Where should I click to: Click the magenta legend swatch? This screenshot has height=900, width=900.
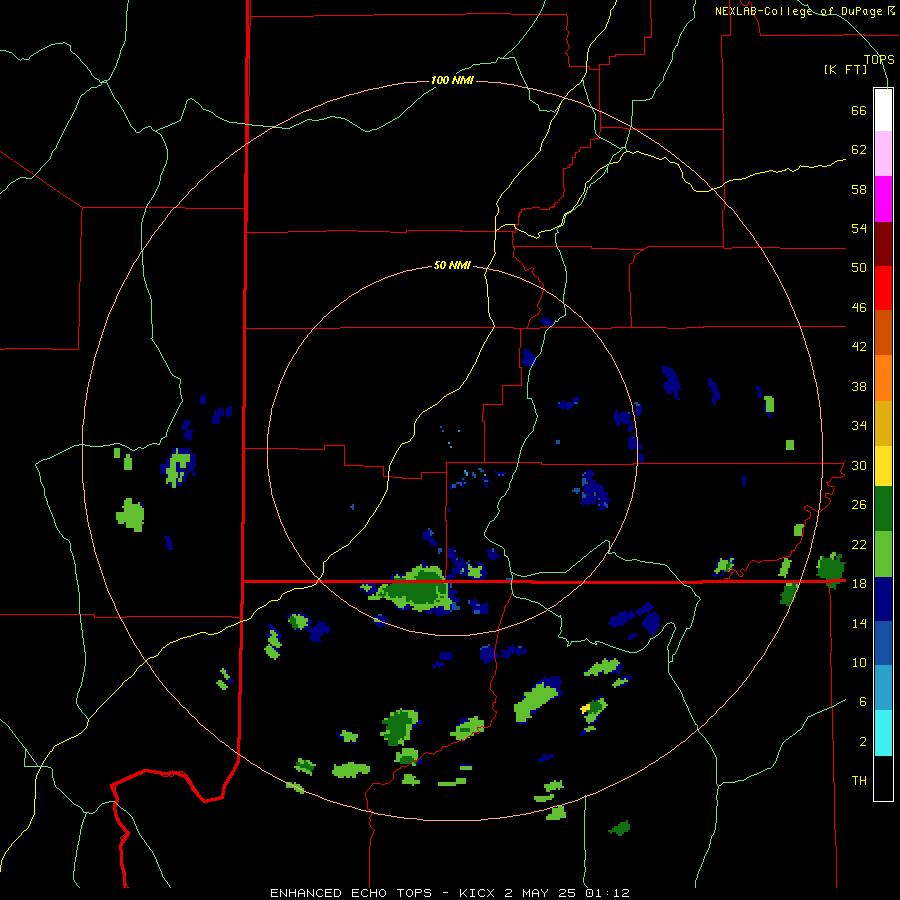pyautogui.click(x=883, y=199)
